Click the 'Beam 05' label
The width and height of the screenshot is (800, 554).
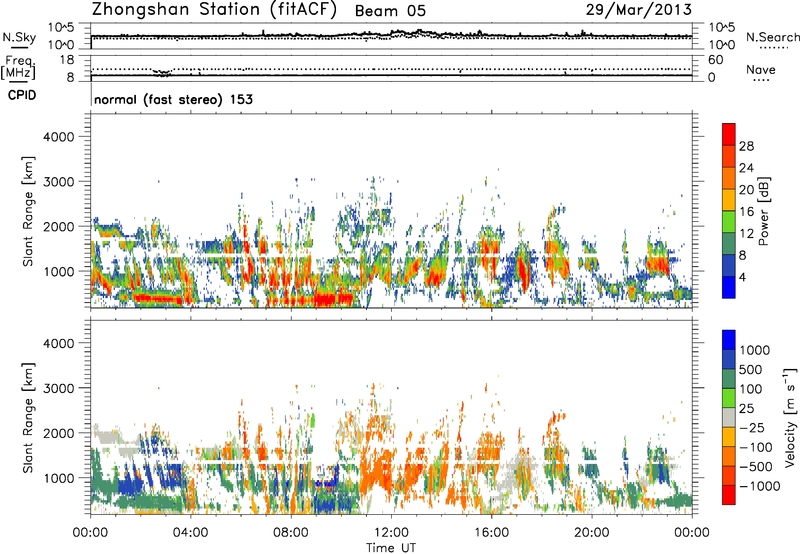390,11
